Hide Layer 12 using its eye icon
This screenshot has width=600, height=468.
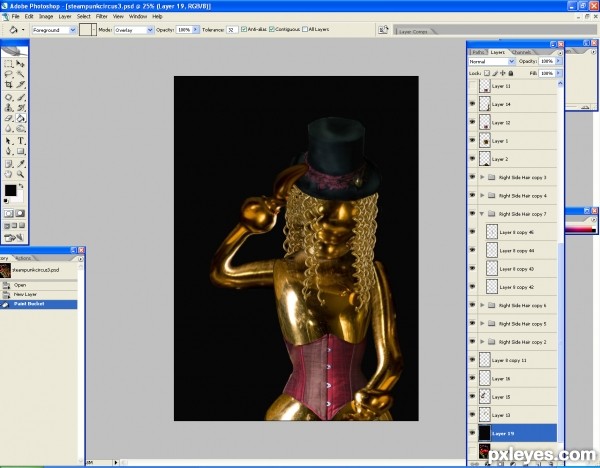click(x=472, y=122)
